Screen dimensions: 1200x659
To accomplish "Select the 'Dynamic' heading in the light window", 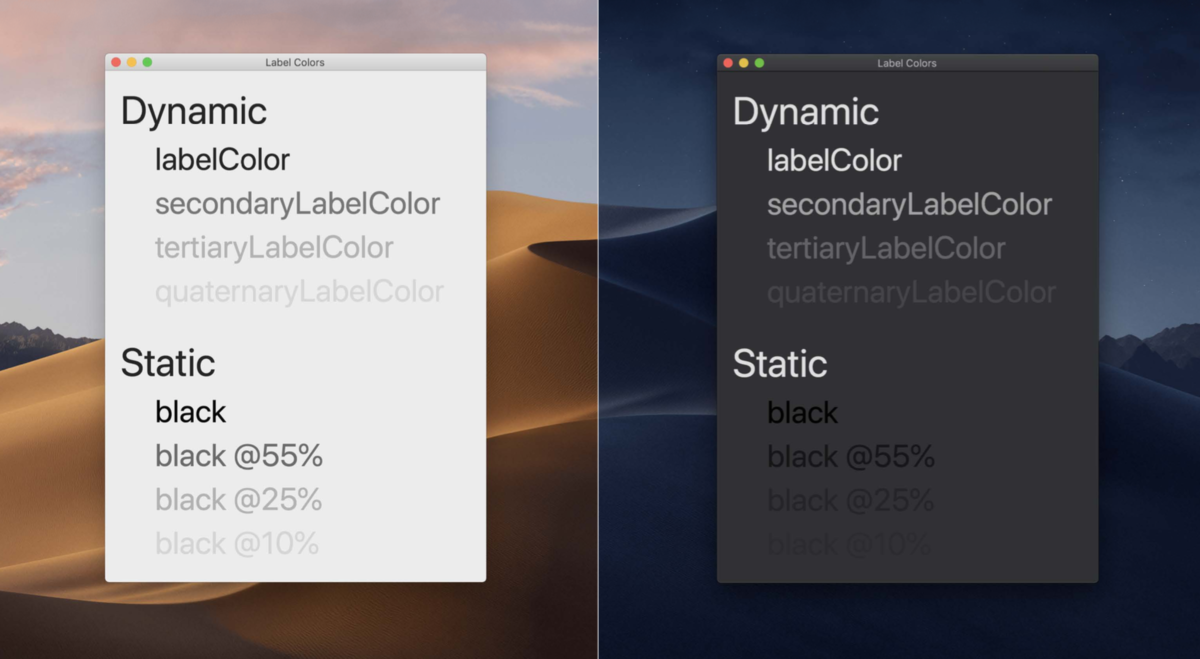I will pyautogui.click(x=194, y=112).
